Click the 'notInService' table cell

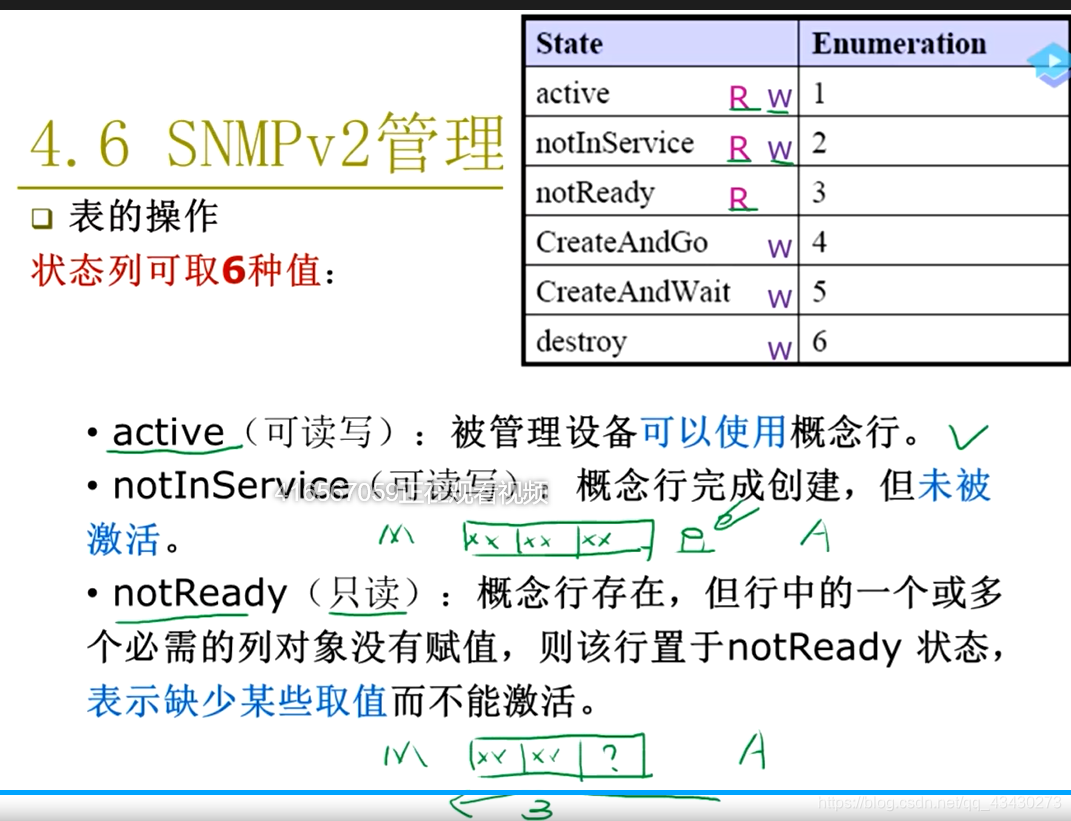(661, 142)
